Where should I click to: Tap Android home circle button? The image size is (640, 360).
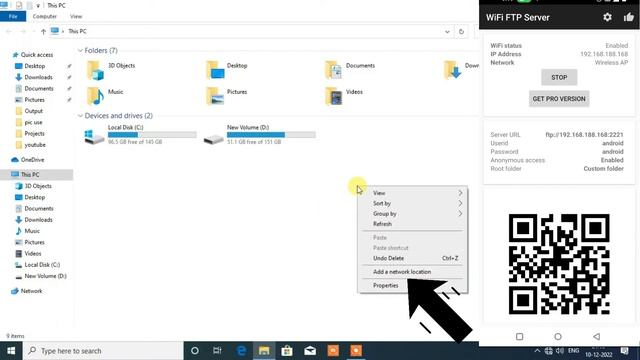click(558, 337)
